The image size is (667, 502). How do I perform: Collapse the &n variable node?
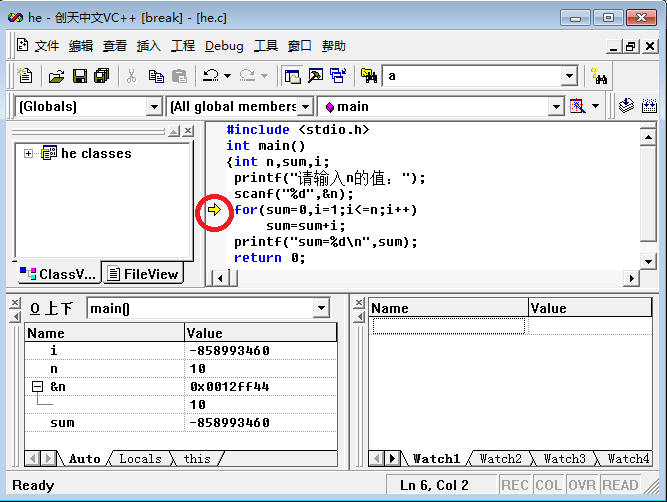(37, 386)
